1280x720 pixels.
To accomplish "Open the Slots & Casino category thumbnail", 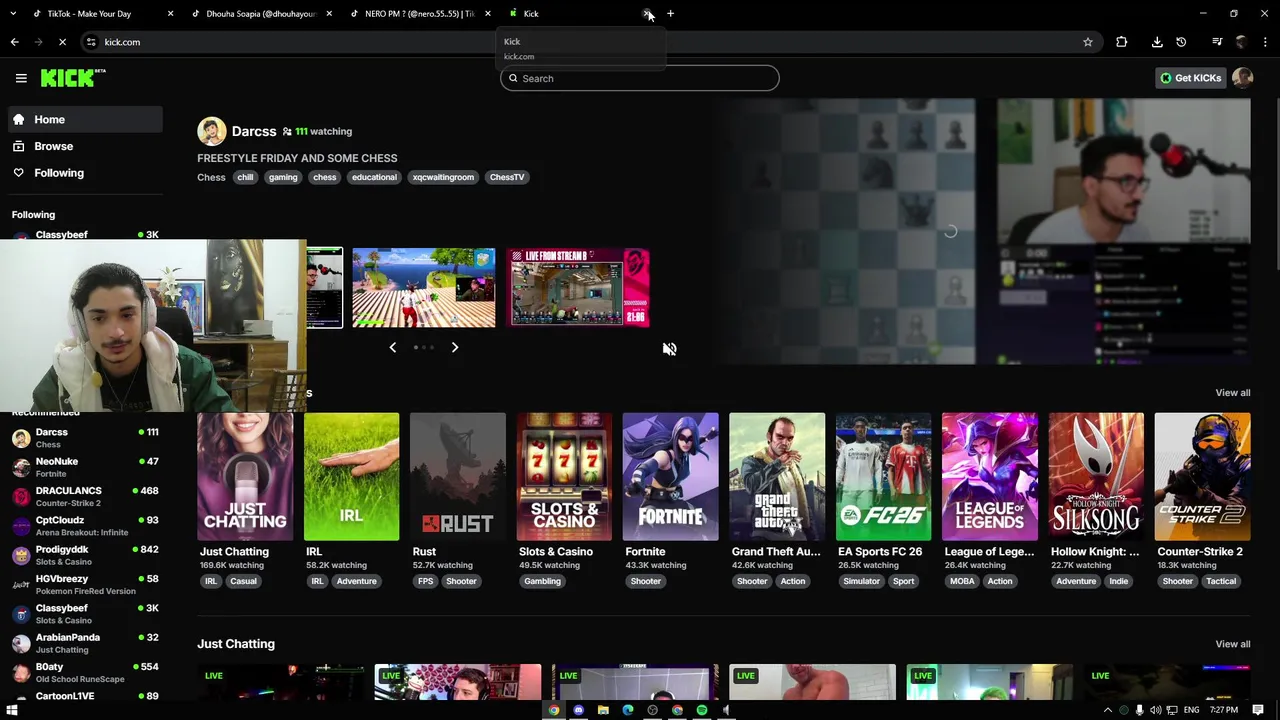I will pyautogui.click(x=564, y=477).
